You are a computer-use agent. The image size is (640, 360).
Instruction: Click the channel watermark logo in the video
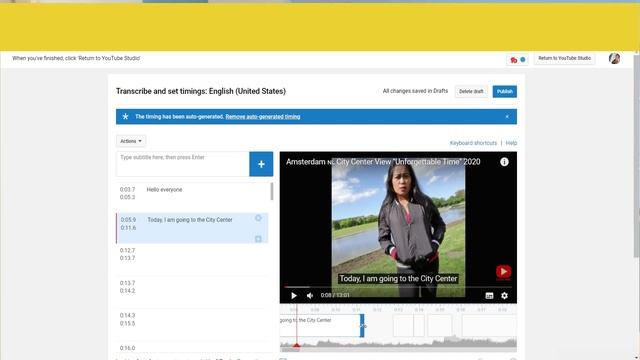503,272
